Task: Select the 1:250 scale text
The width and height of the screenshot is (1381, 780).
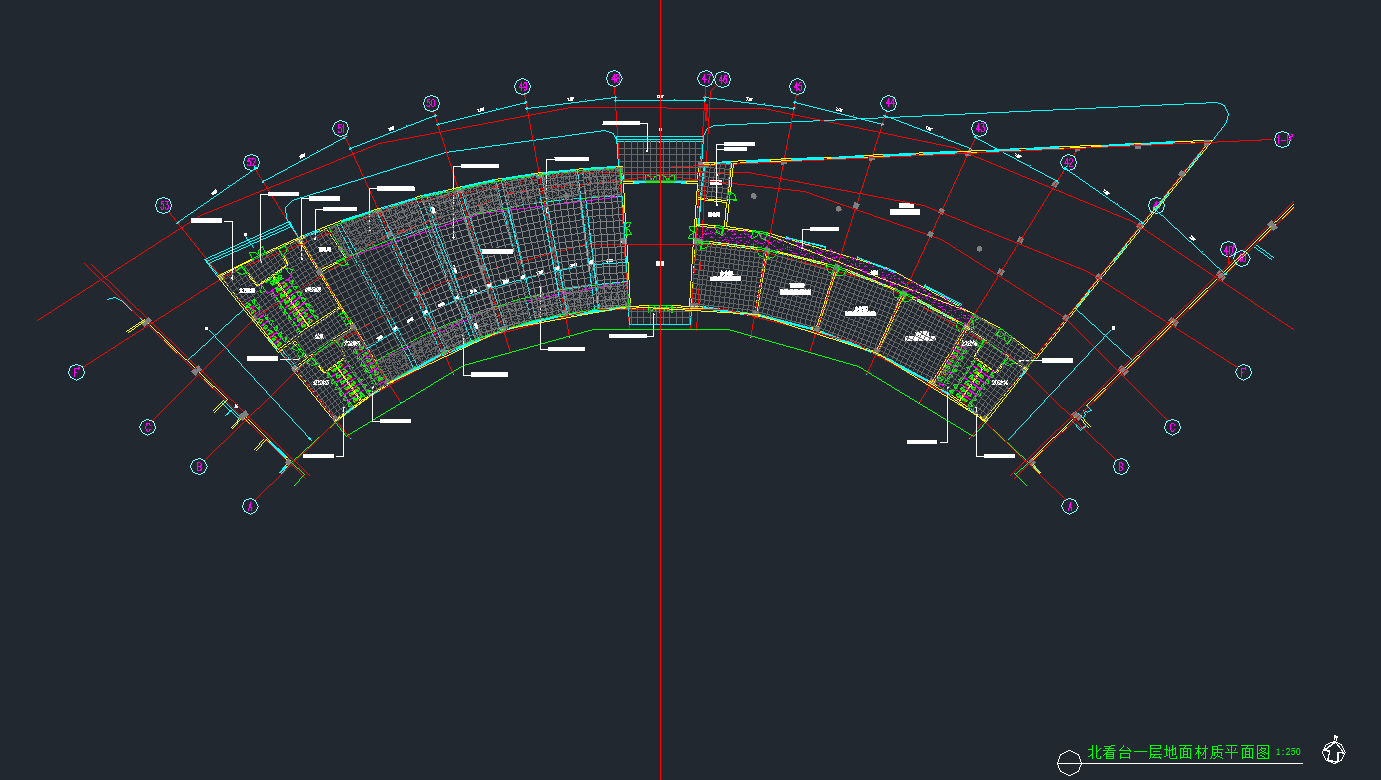Action: [1288, 752]
